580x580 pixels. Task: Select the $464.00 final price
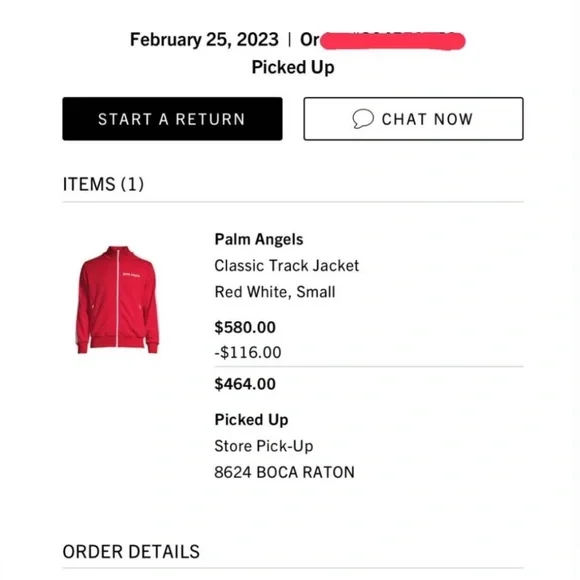point(245,384)
